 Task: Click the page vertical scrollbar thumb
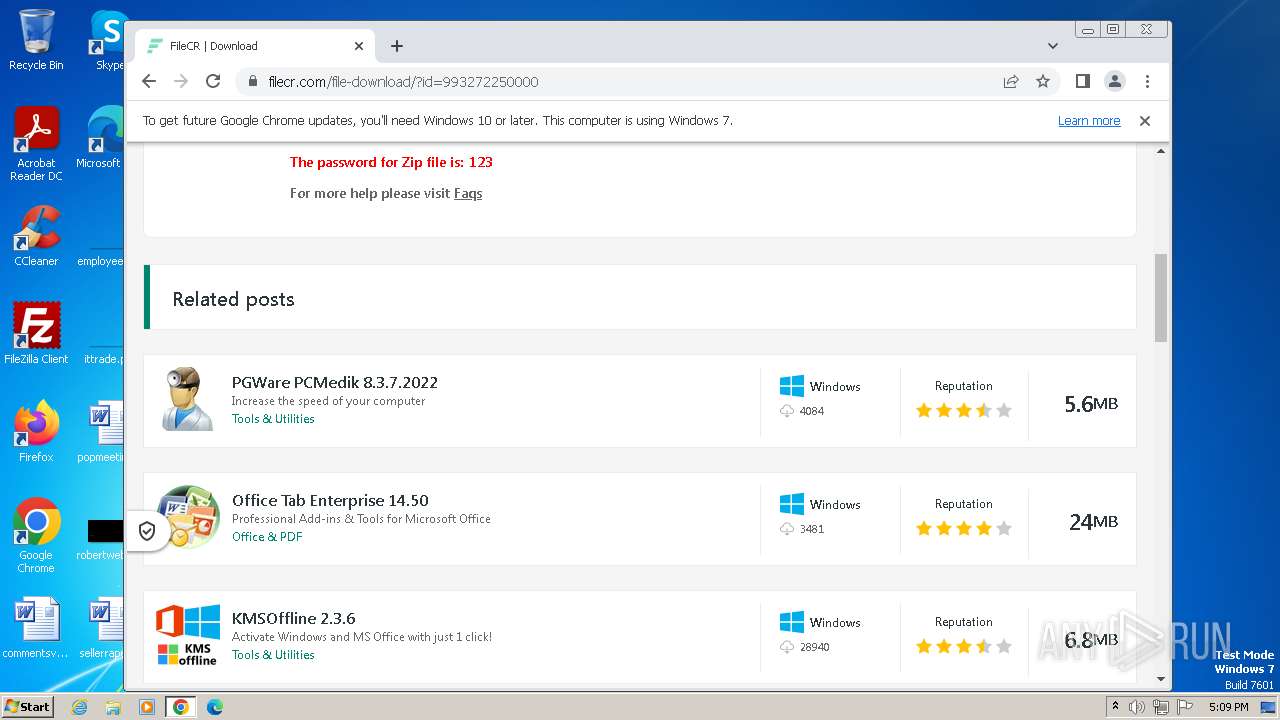[1161, 297]
